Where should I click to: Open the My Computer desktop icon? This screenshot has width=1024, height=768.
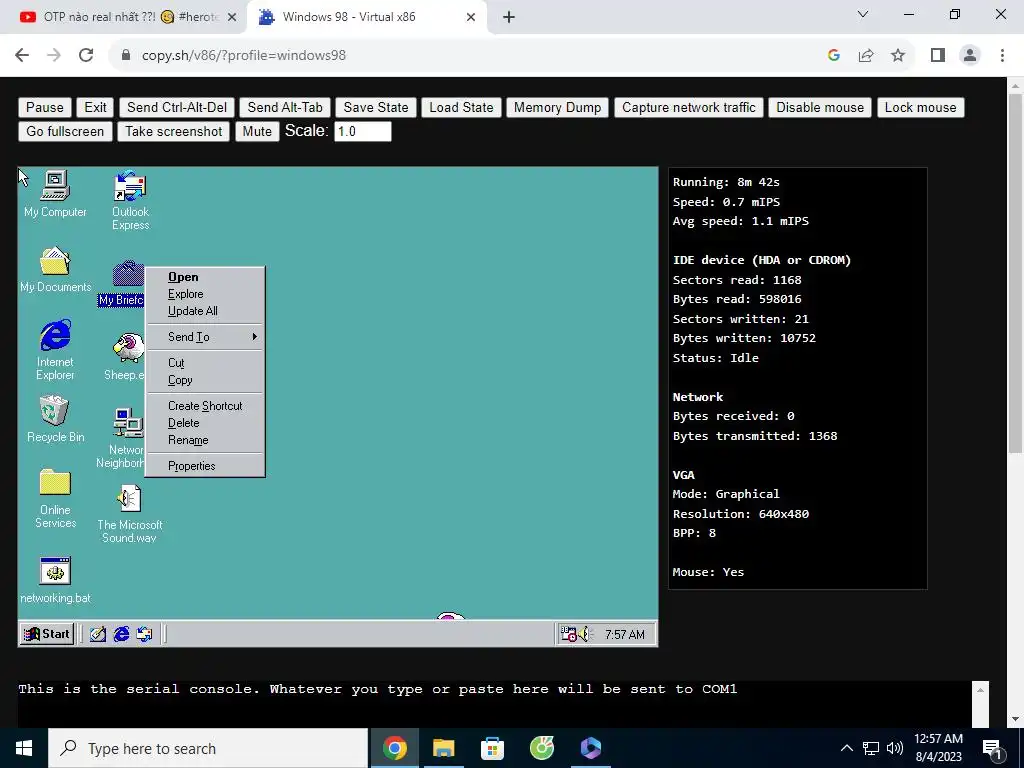point(55,193)
